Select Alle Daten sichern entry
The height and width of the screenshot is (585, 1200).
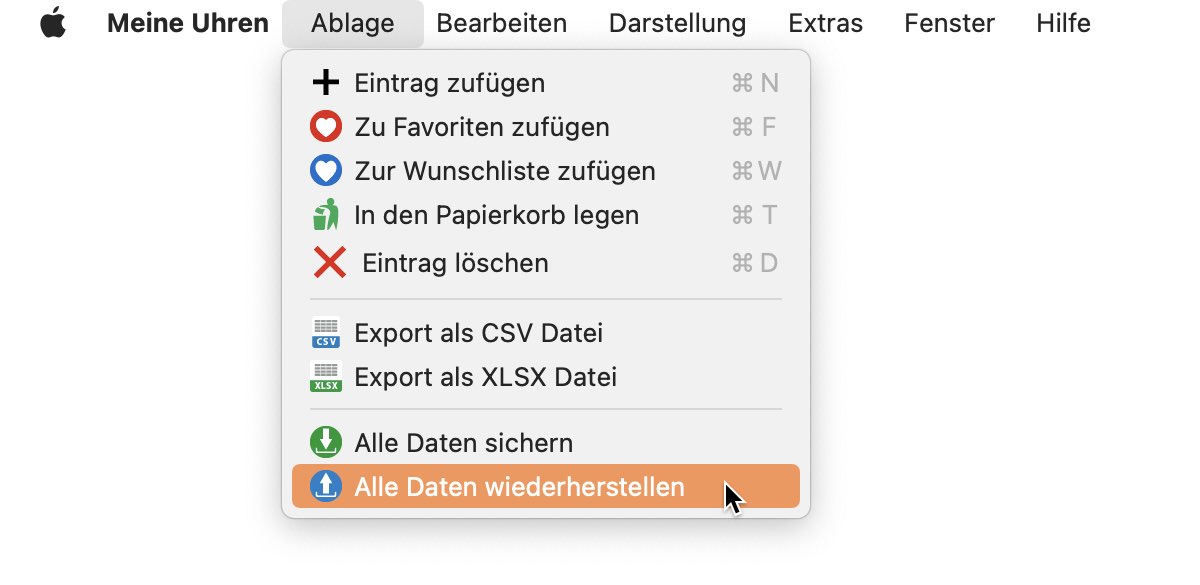pyautogui.click(x=546, y=442)
